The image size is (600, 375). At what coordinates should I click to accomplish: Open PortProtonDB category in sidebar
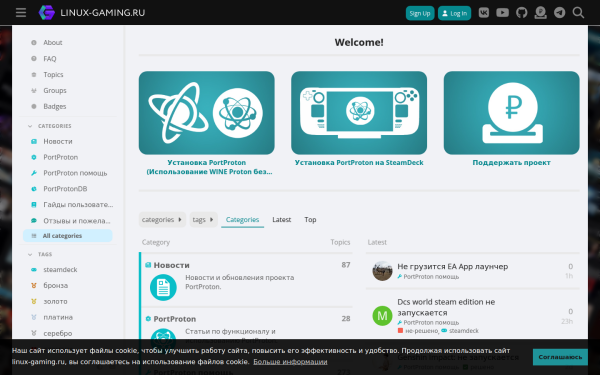tap(65, 189)
